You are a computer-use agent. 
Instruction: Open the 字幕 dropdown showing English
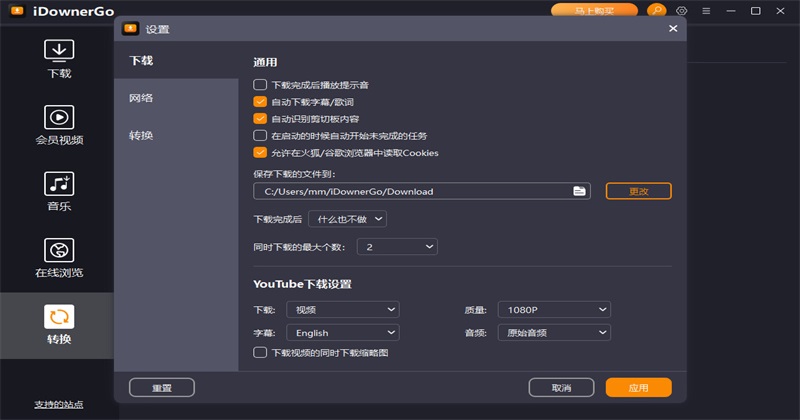343,332
